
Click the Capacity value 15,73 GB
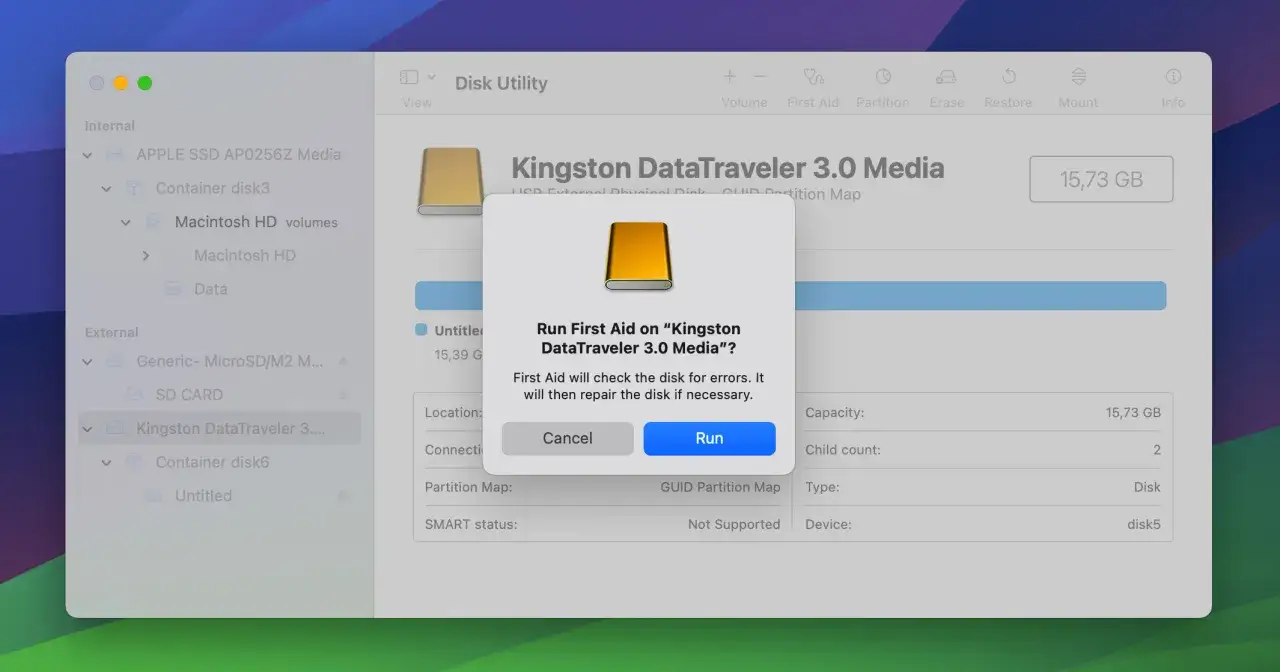coord(1133,412)
